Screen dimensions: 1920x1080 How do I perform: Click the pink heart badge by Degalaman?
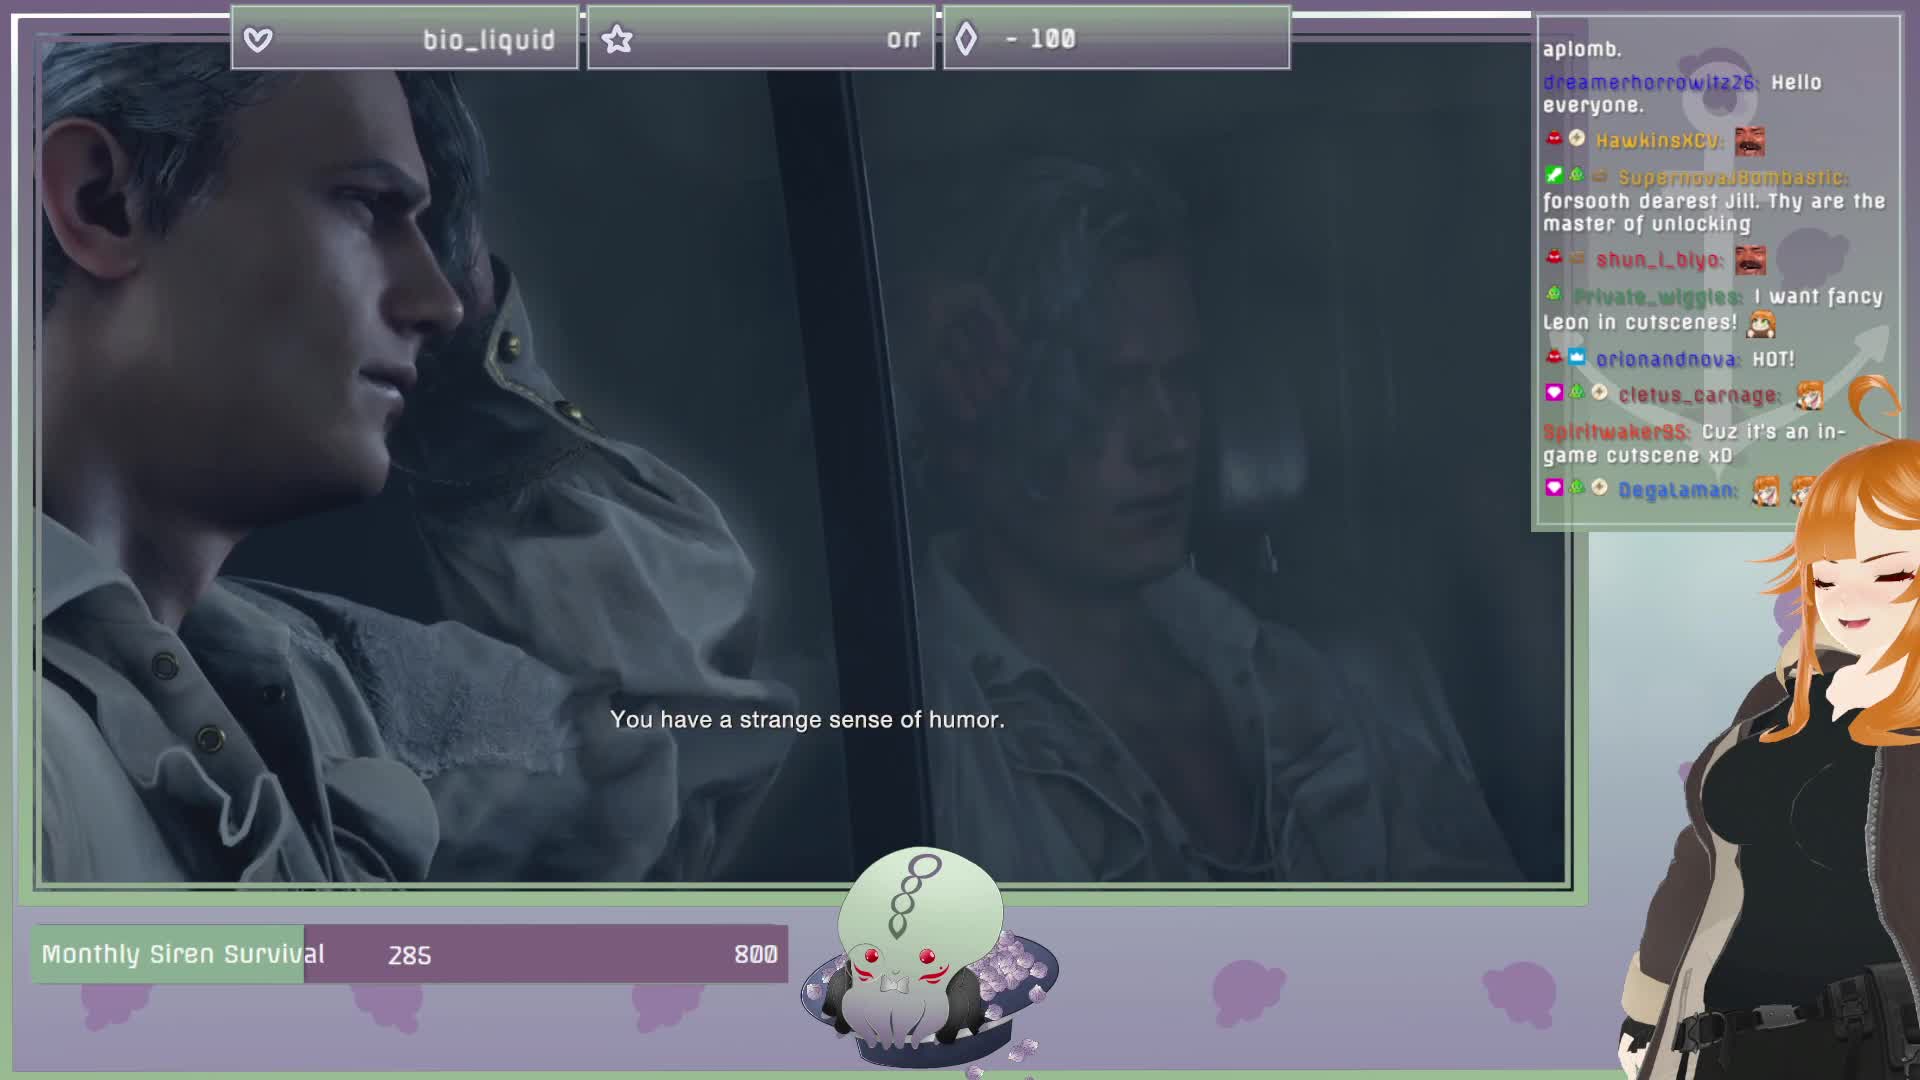click(1554, 488)
